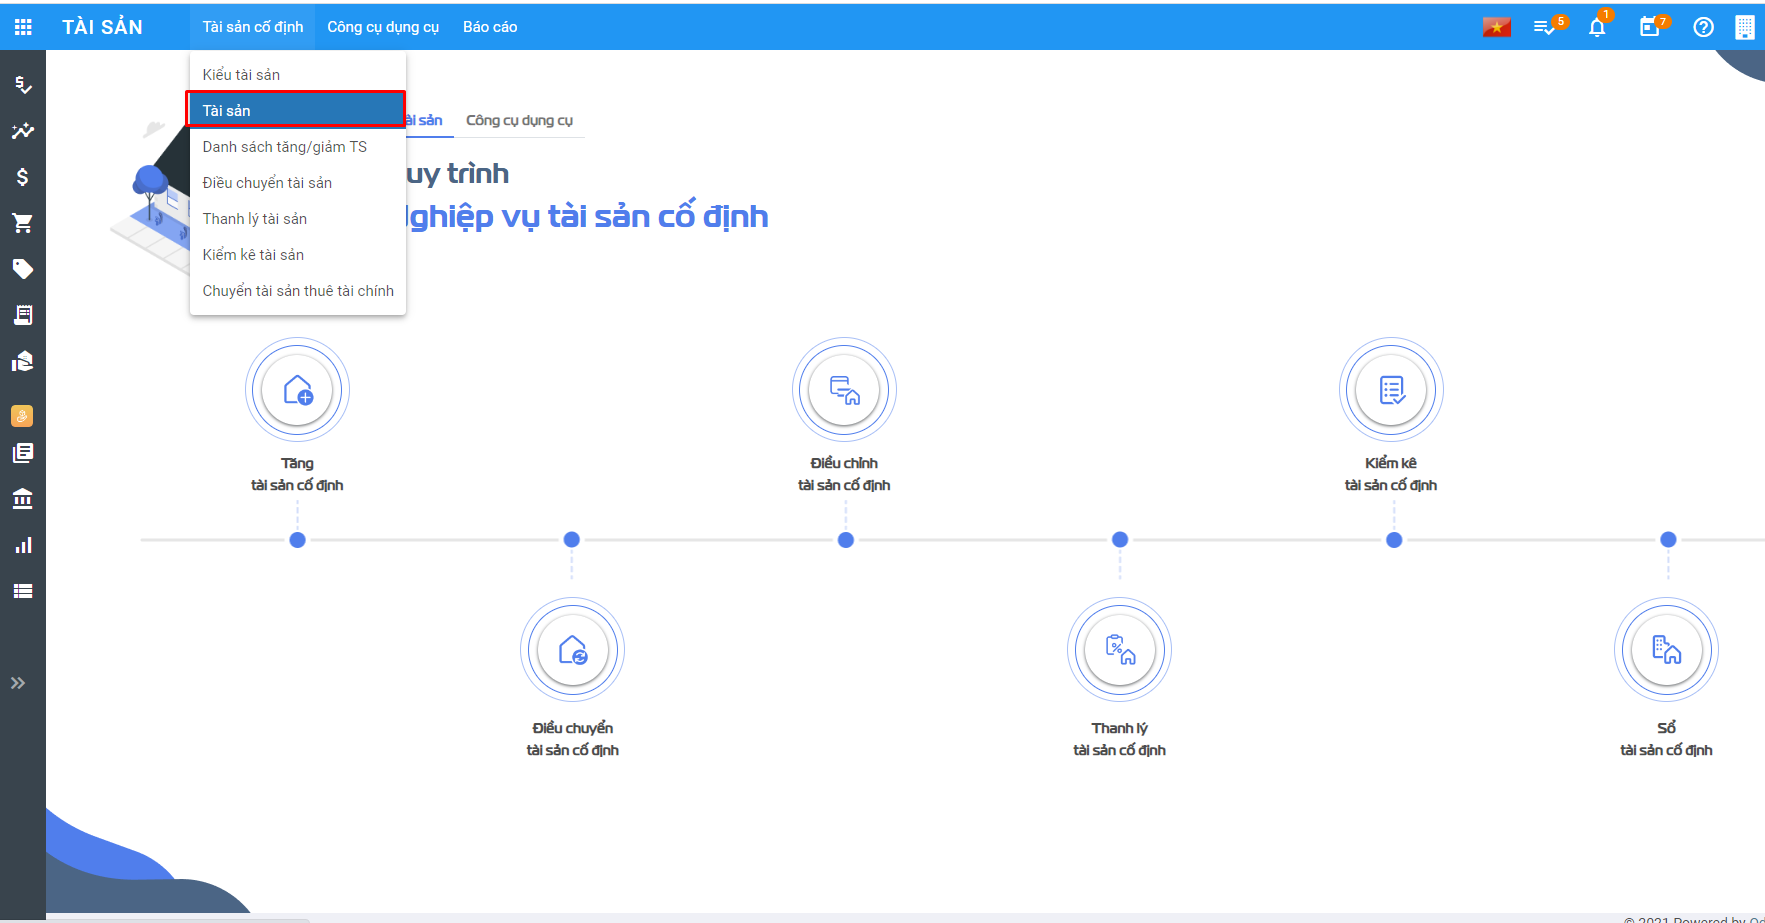
Task: Open the Tài sản cố định dropdown menu
Action: tap(252, 27)
